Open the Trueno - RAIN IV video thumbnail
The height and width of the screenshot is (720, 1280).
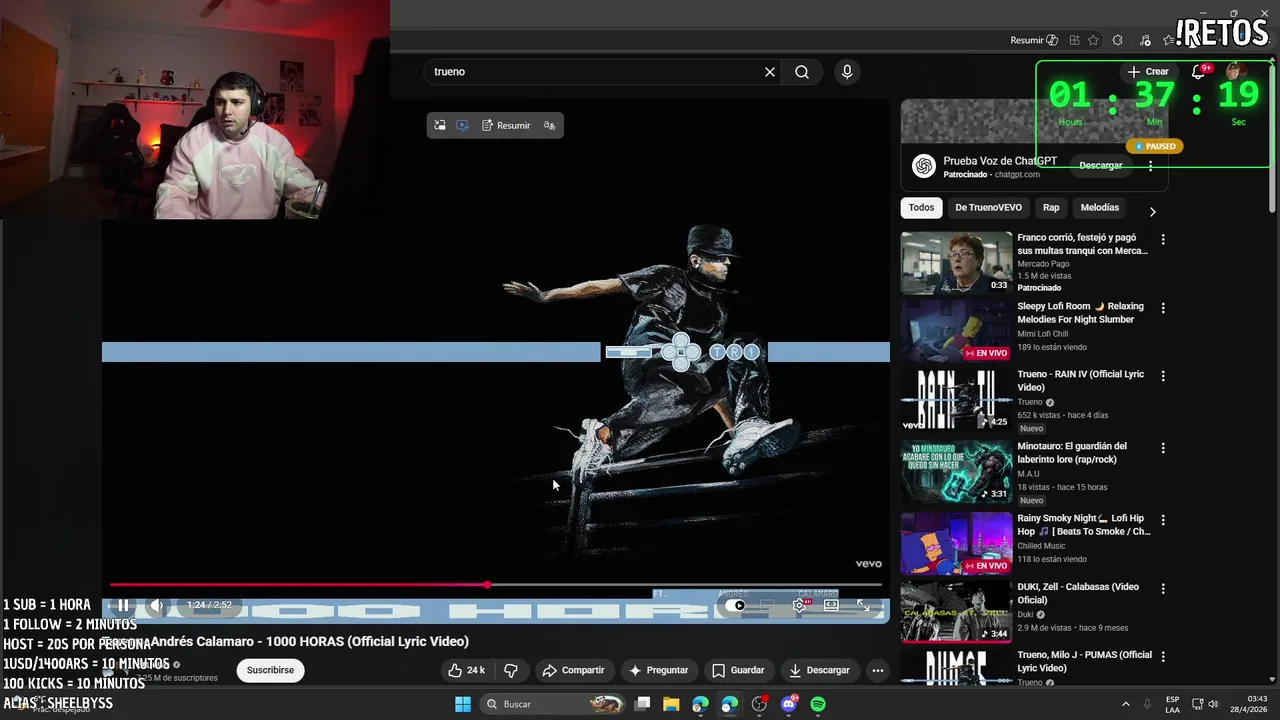pos(957,399)
